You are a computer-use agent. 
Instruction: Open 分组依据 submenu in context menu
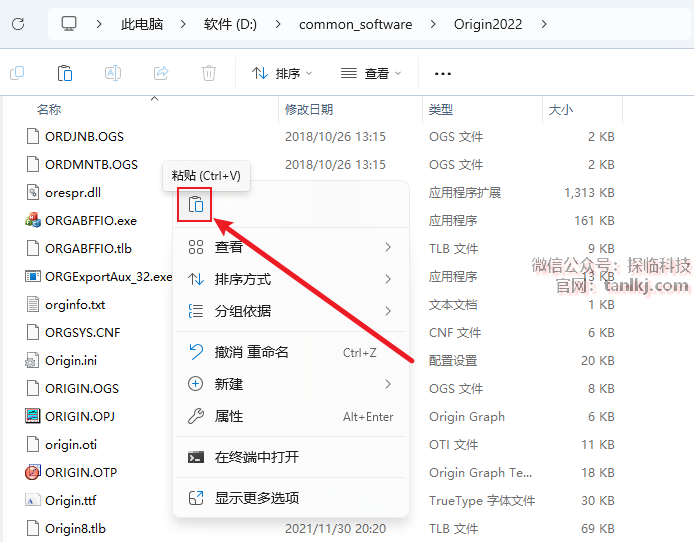[291, 311]
